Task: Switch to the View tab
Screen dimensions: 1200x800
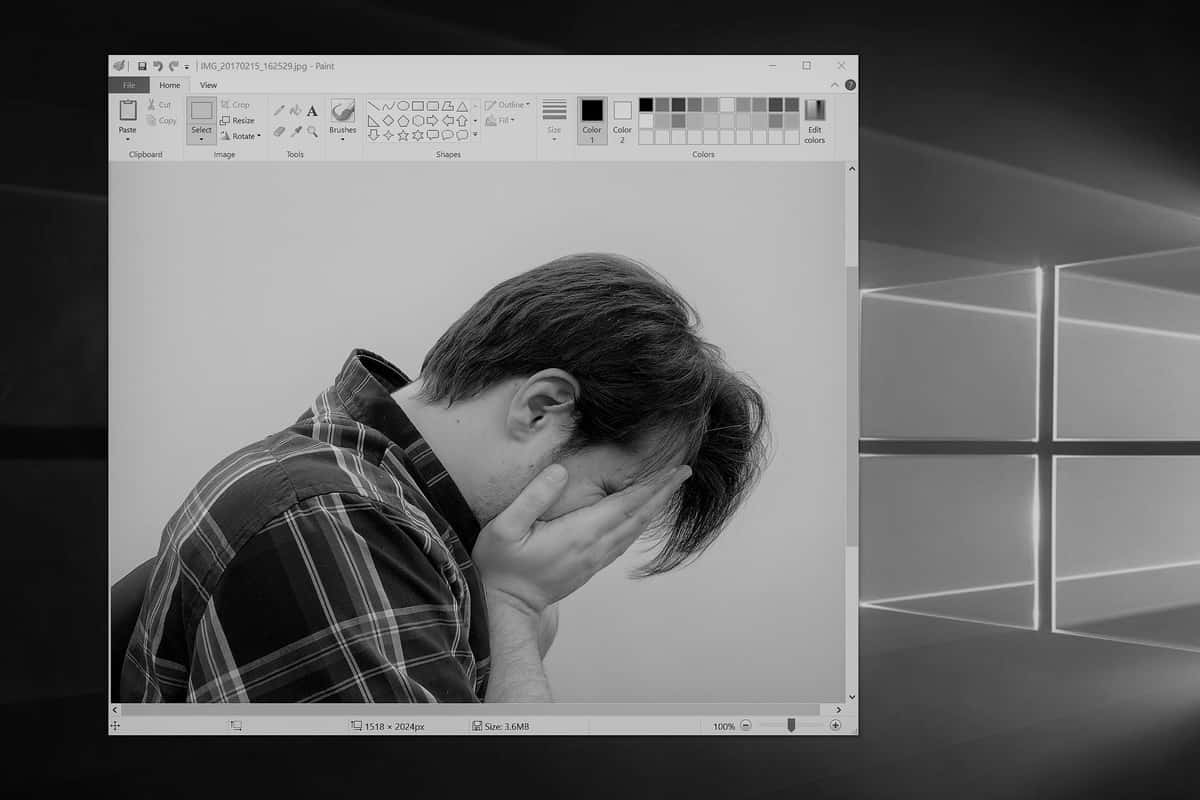Action: coord(208,85)
